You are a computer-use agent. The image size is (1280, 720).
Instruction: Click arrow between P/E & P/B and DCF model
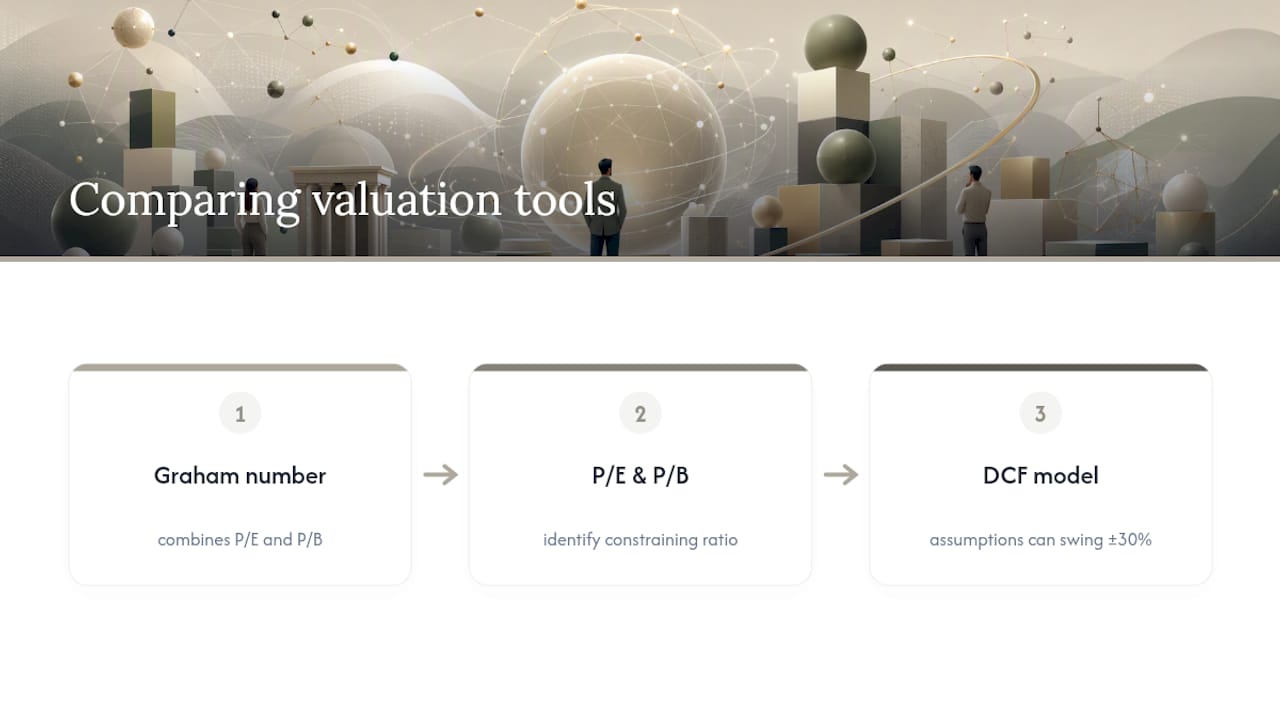tap(841, 475)
